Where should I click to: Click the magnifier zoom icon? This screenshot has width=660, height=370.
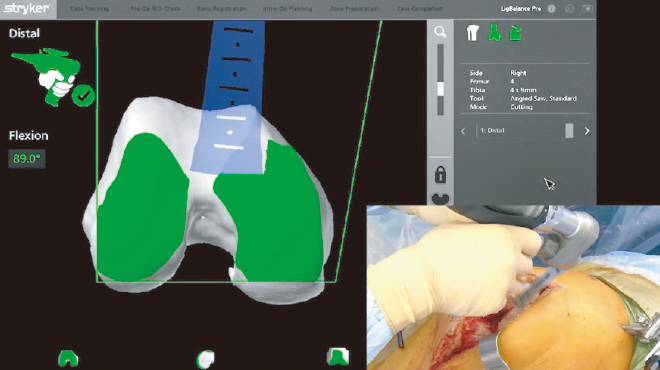click(440, 32)
